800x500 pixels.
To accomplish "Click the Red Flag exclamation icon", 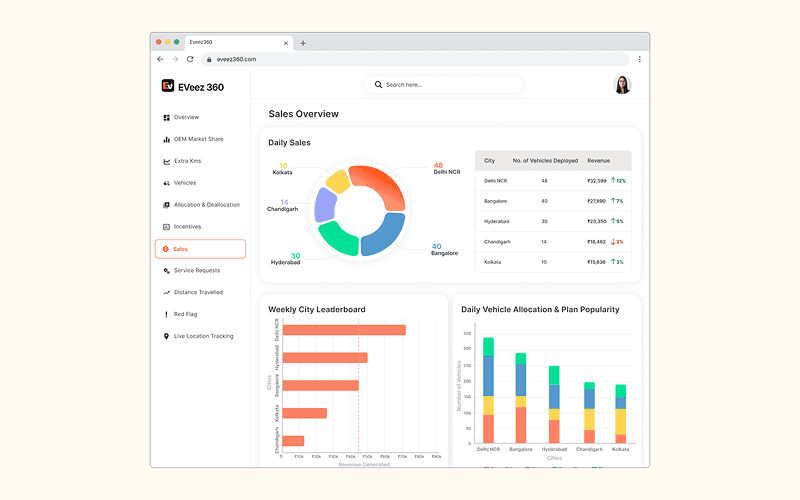I will click(166, 314).
